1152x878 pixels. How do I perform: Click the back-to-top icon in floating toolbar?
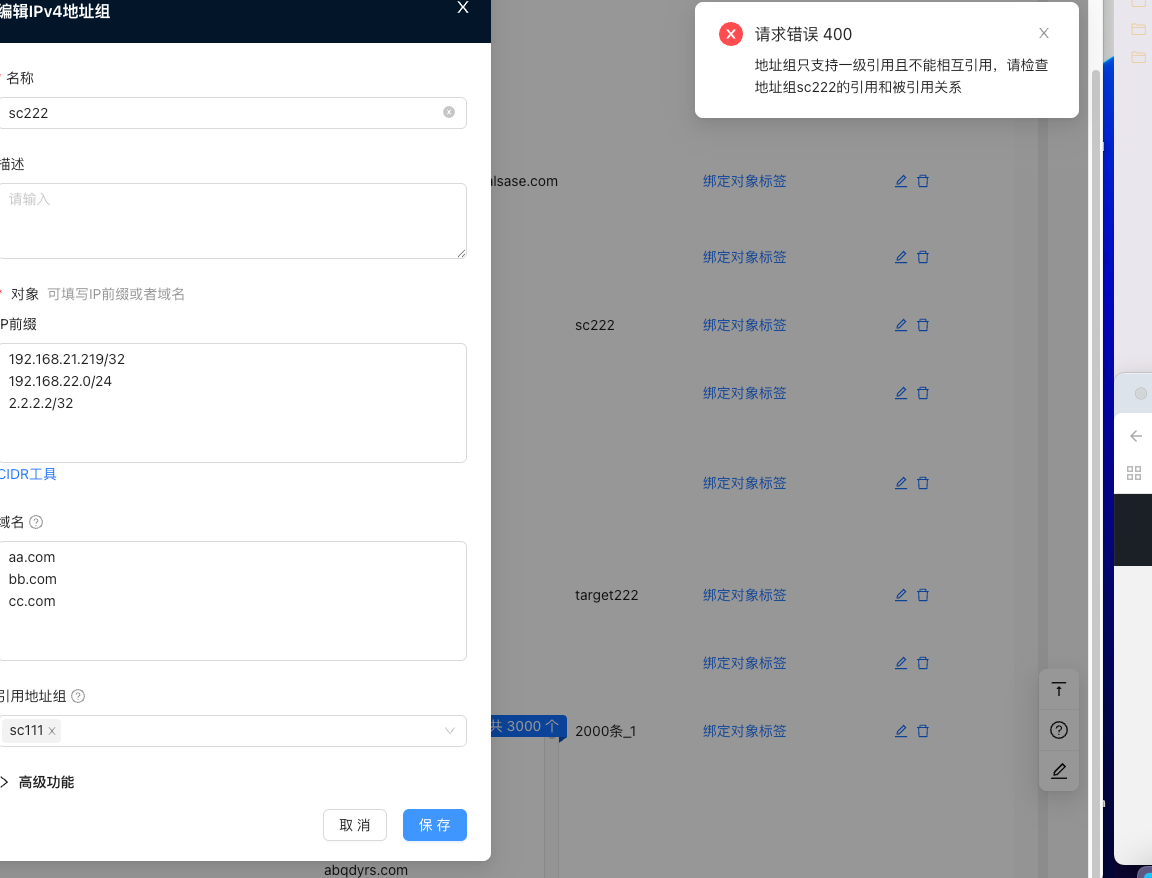1058,689
